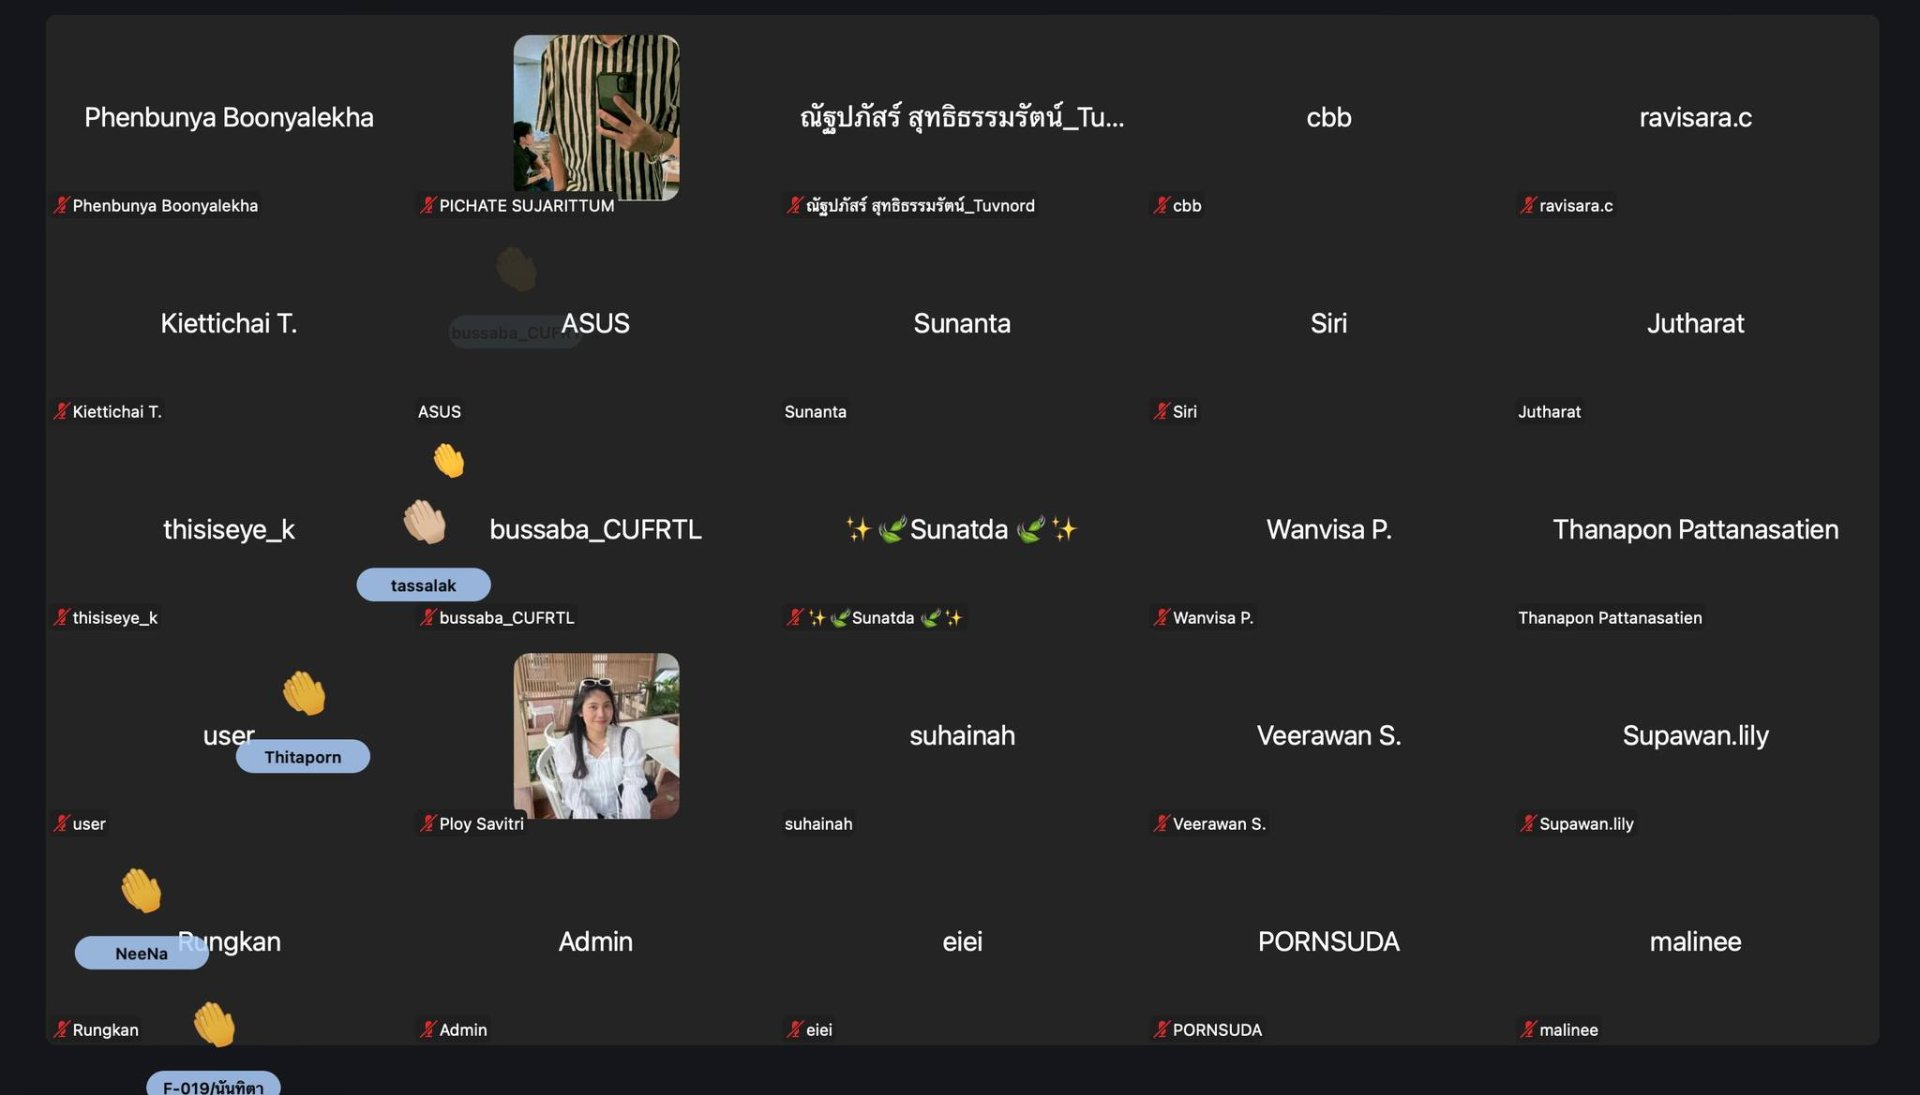Screen dimensions: 1920x1095
Task: Select the Thanapon Pattanasatien participant tile
Action: [1695, 530]
